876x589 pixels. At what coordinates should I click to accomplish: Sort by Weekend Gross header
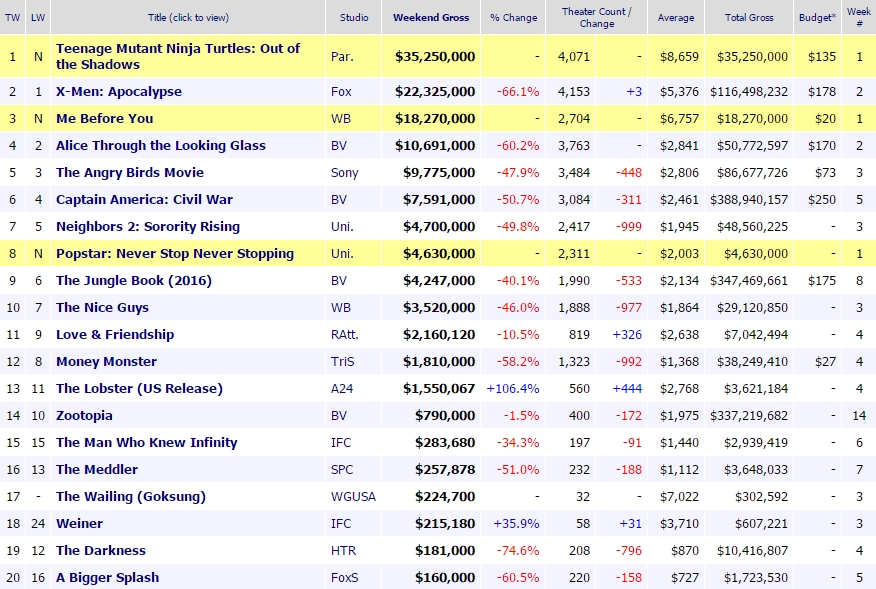point(431,17)
